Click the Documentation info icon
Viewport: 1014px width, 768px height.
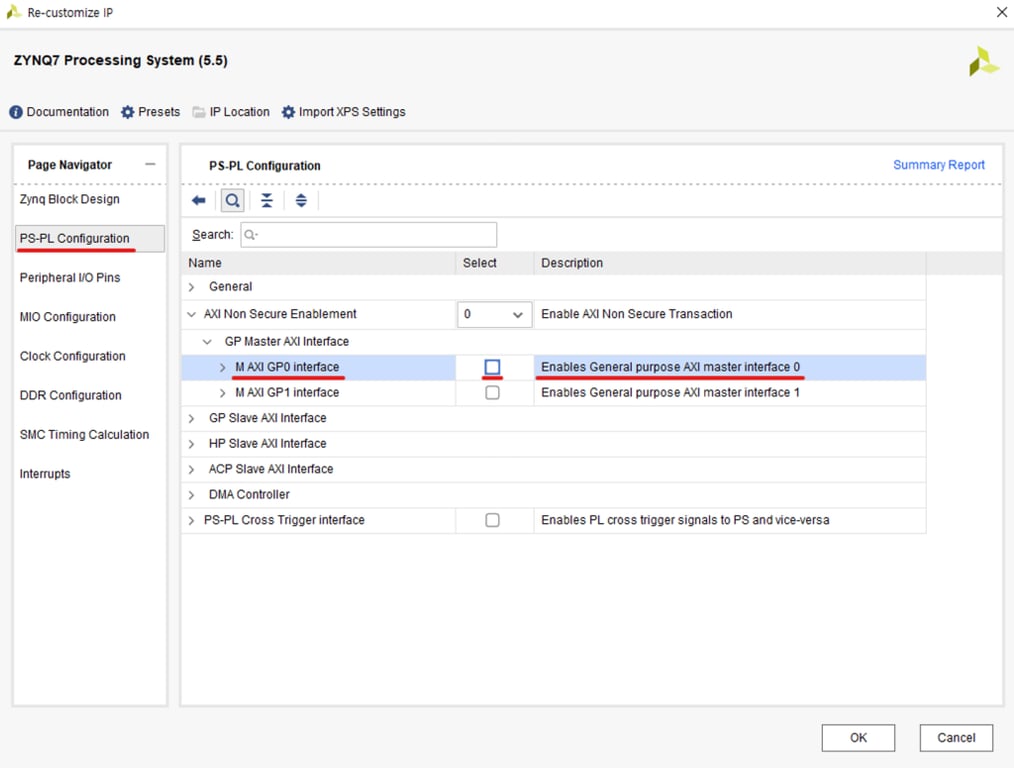(x=16, y=112)
